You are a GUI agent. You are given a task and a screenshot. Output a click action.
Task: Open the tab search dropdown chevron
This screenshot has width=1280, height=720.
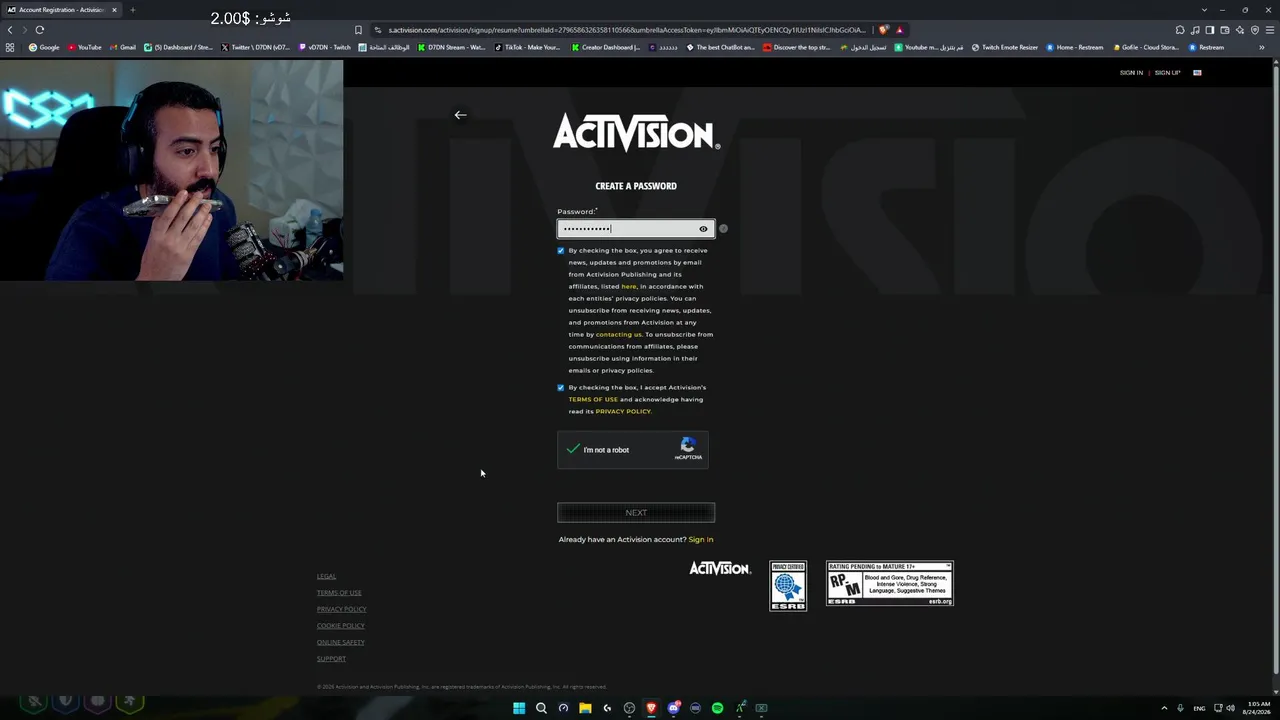click(x=1204, y=10)
